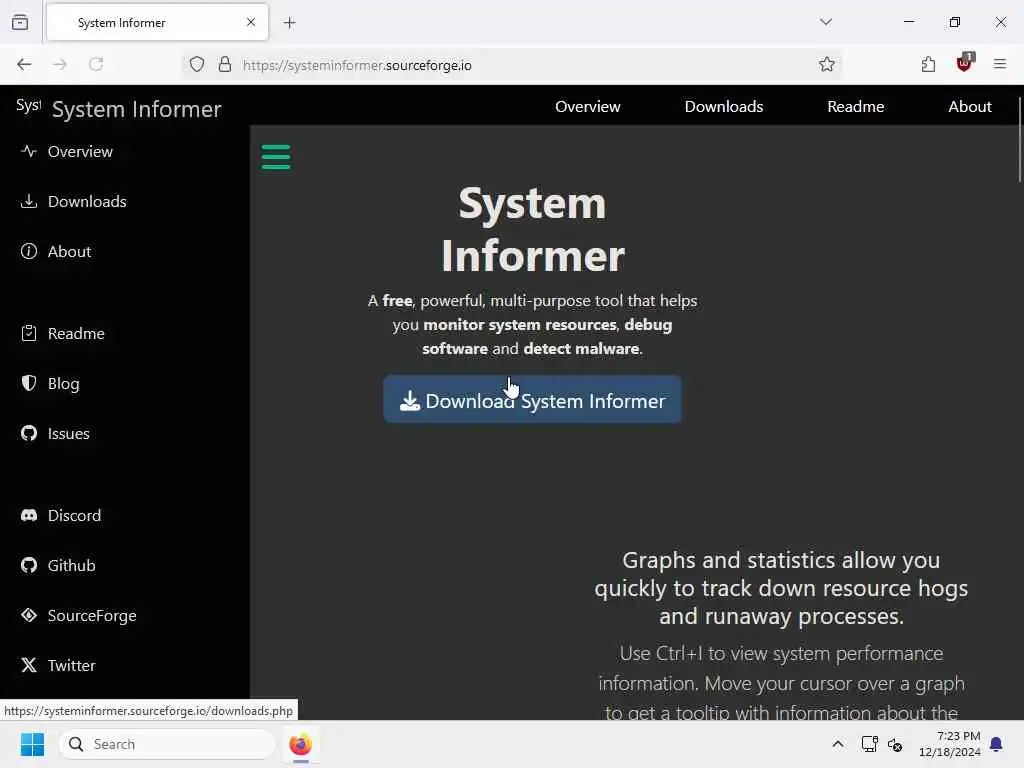Expand the list all tabs dropdown
The image size is (1024, 768).
click(826, 22)
